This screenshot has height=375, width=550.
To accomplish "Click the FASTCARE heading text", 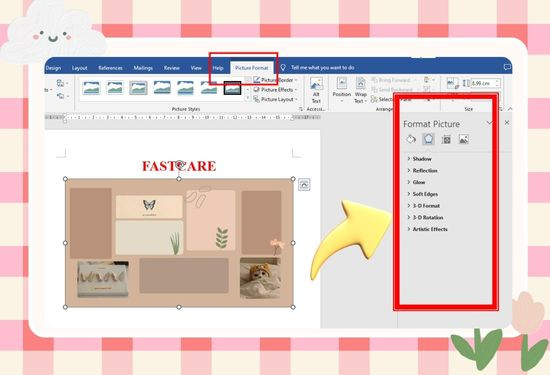I will pyautogui.click(x=179, y=166).
